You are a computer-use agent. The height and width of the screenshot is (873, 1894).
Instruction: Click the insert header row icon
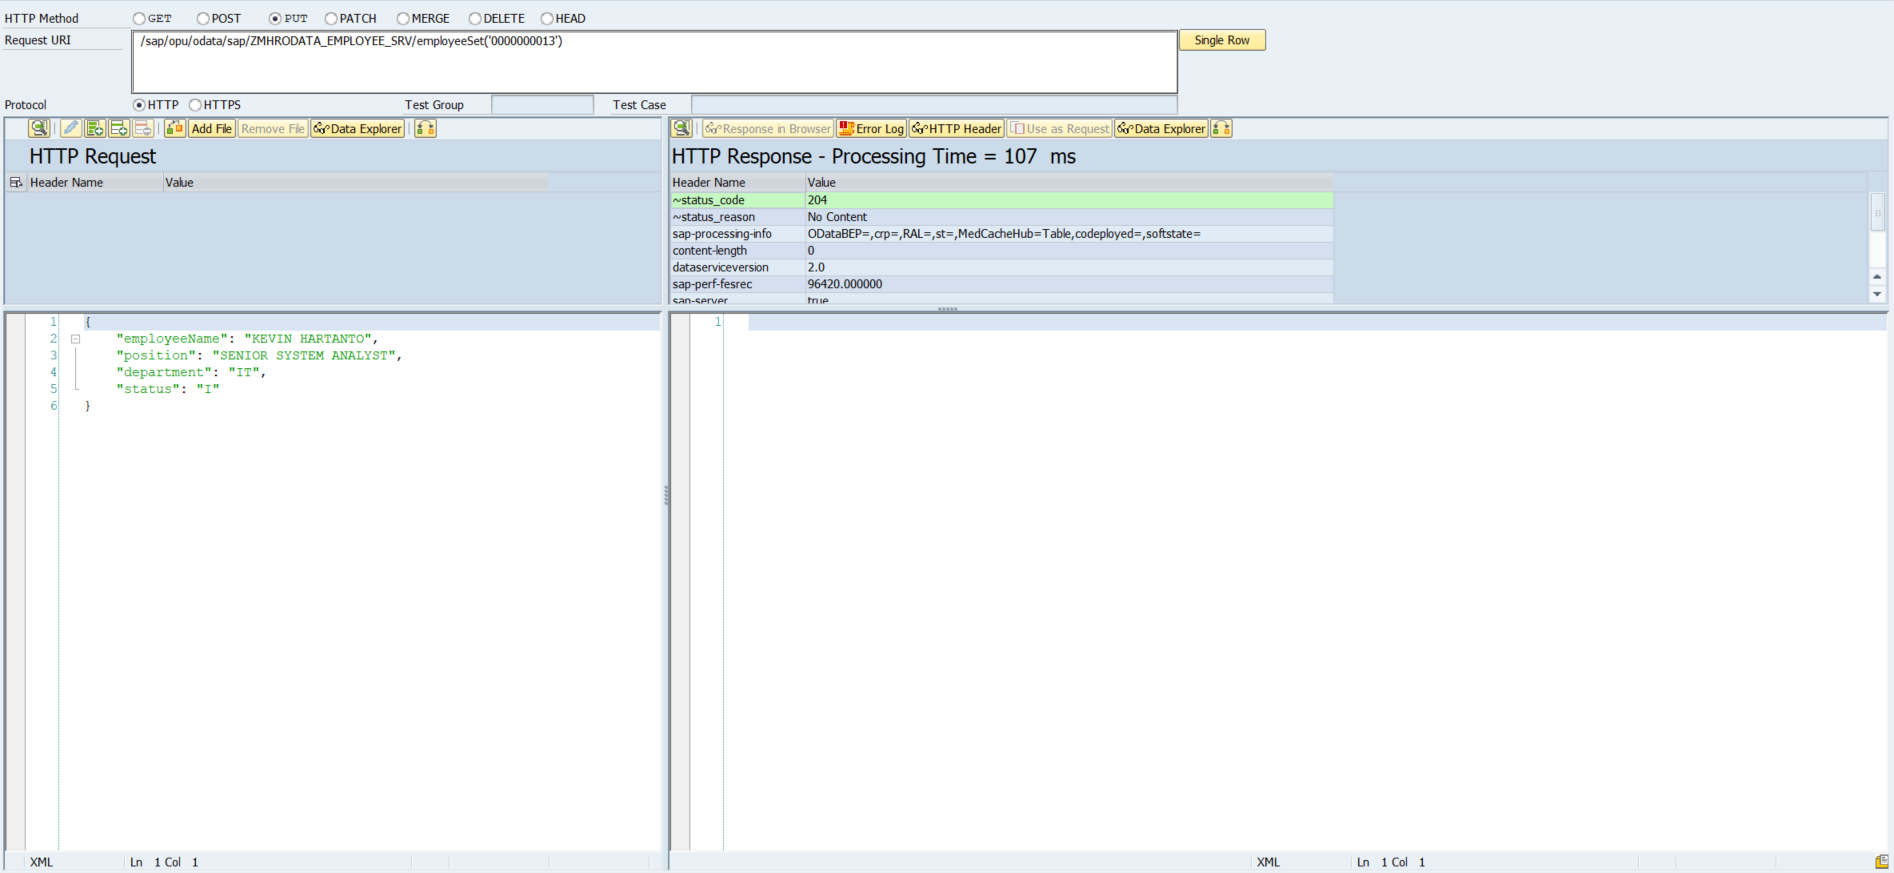119,128
